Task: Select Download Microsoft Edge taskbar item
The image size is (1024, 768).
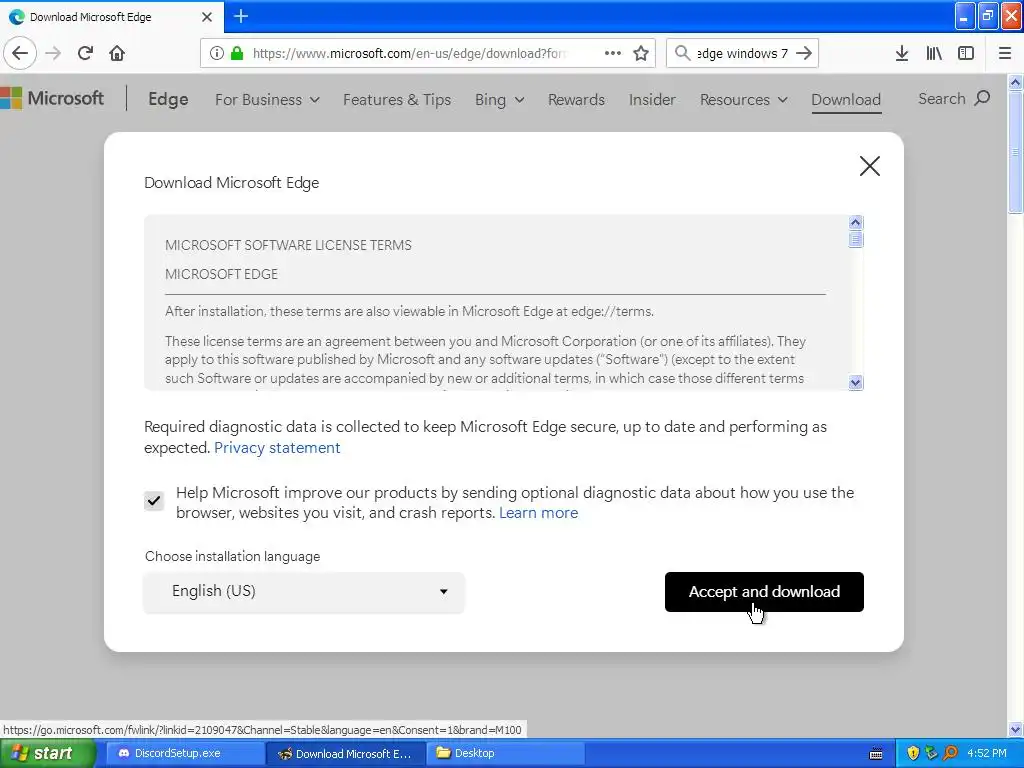Action: click(345, 753)
